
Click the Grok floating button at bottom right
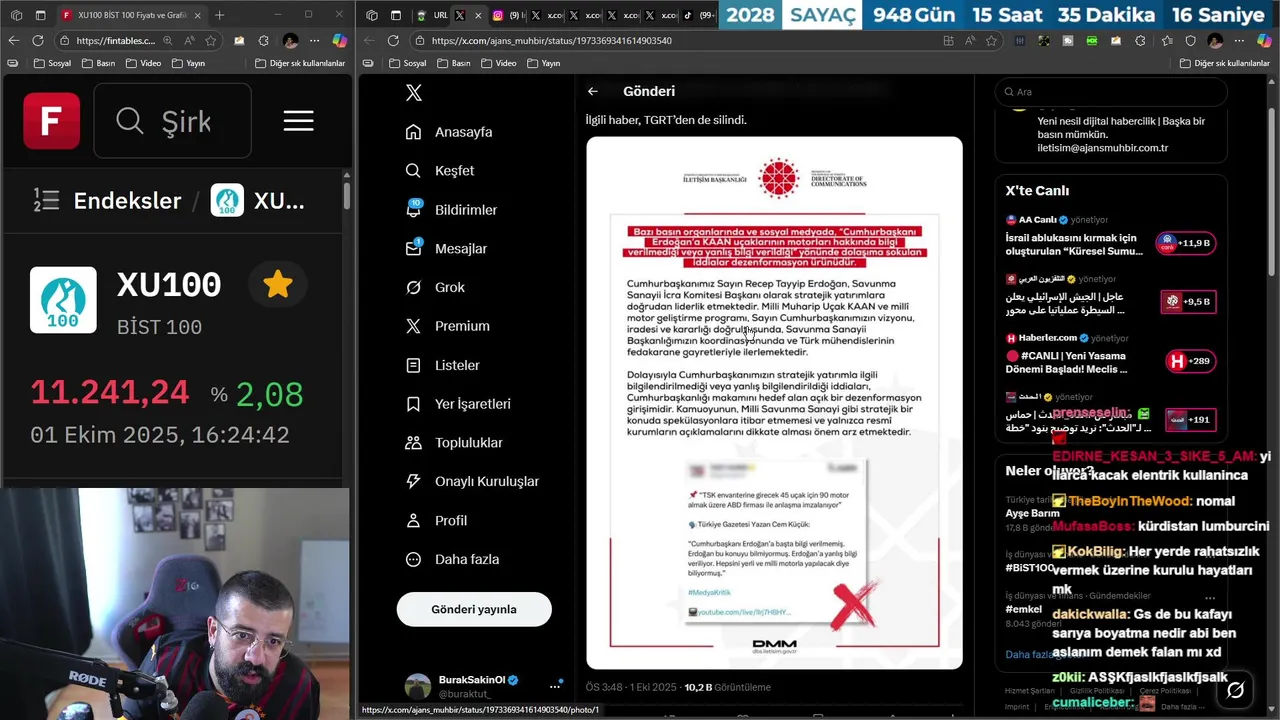click(x=1235, y=690)
